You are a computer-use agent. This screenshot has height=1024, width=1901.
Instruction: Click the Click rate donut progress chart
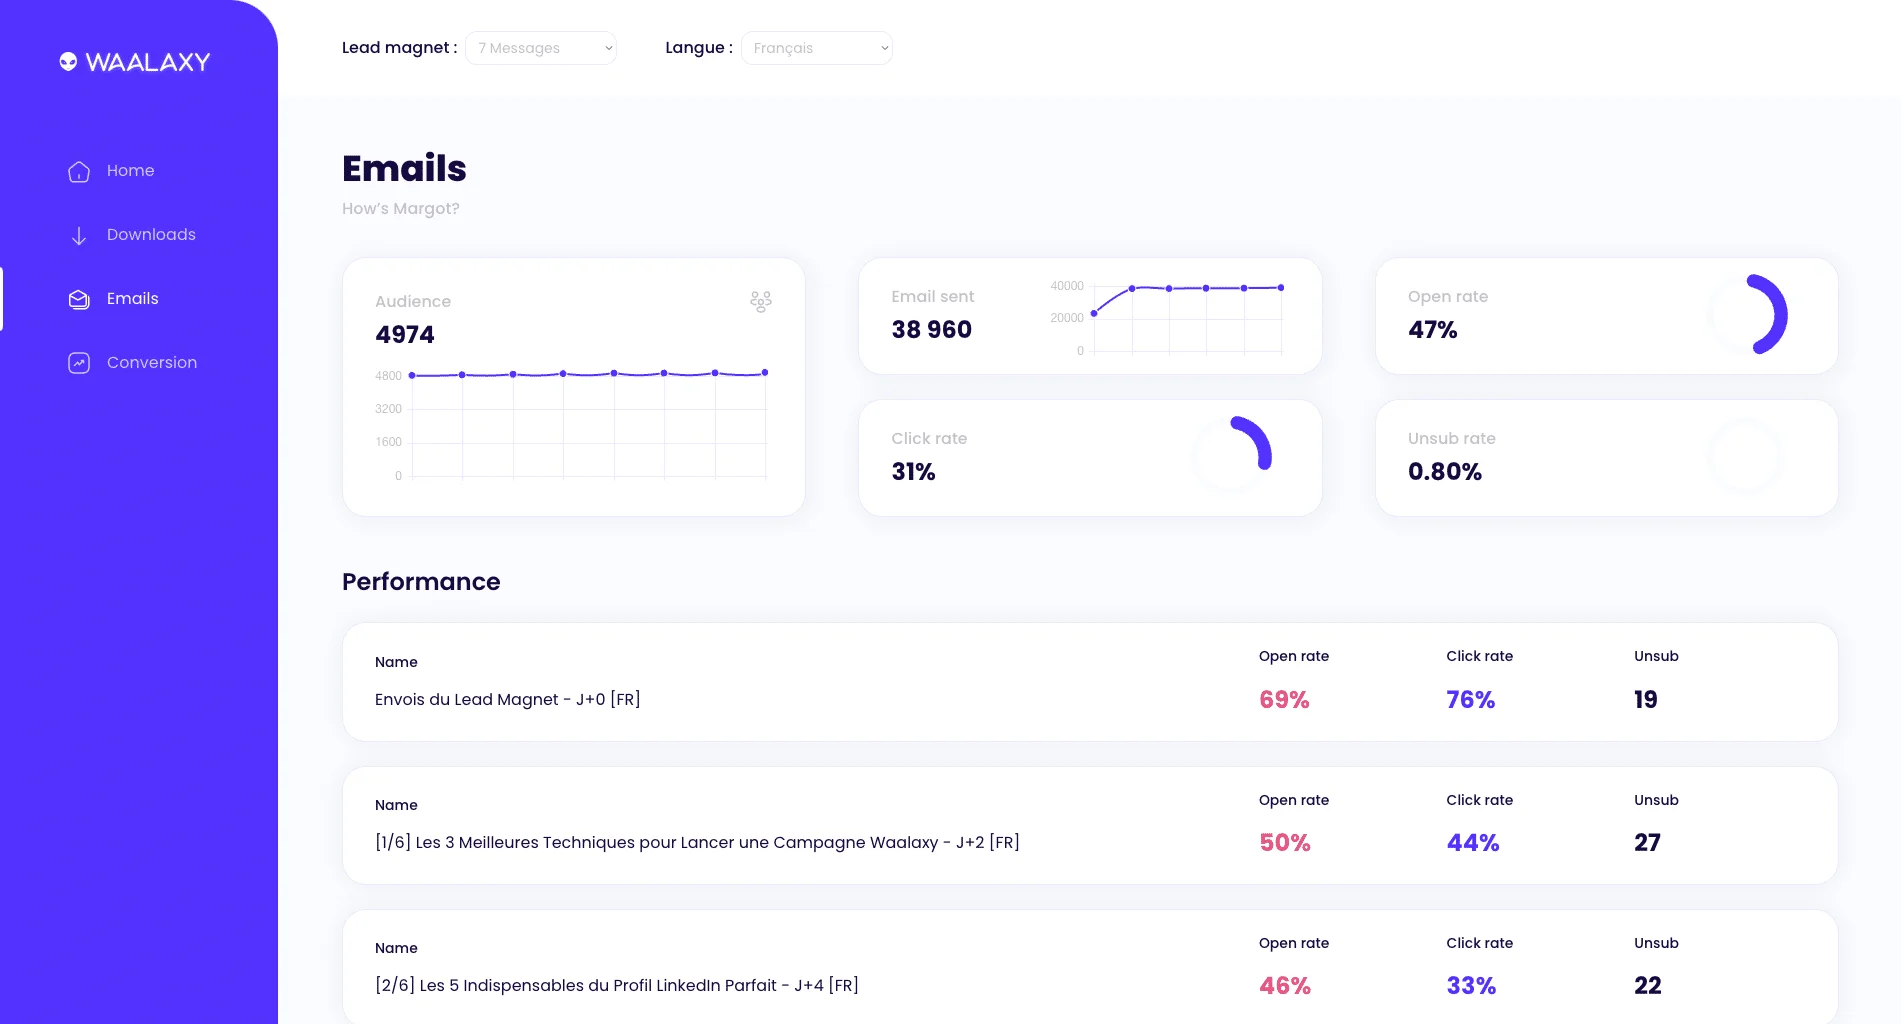pos(1232,456)
